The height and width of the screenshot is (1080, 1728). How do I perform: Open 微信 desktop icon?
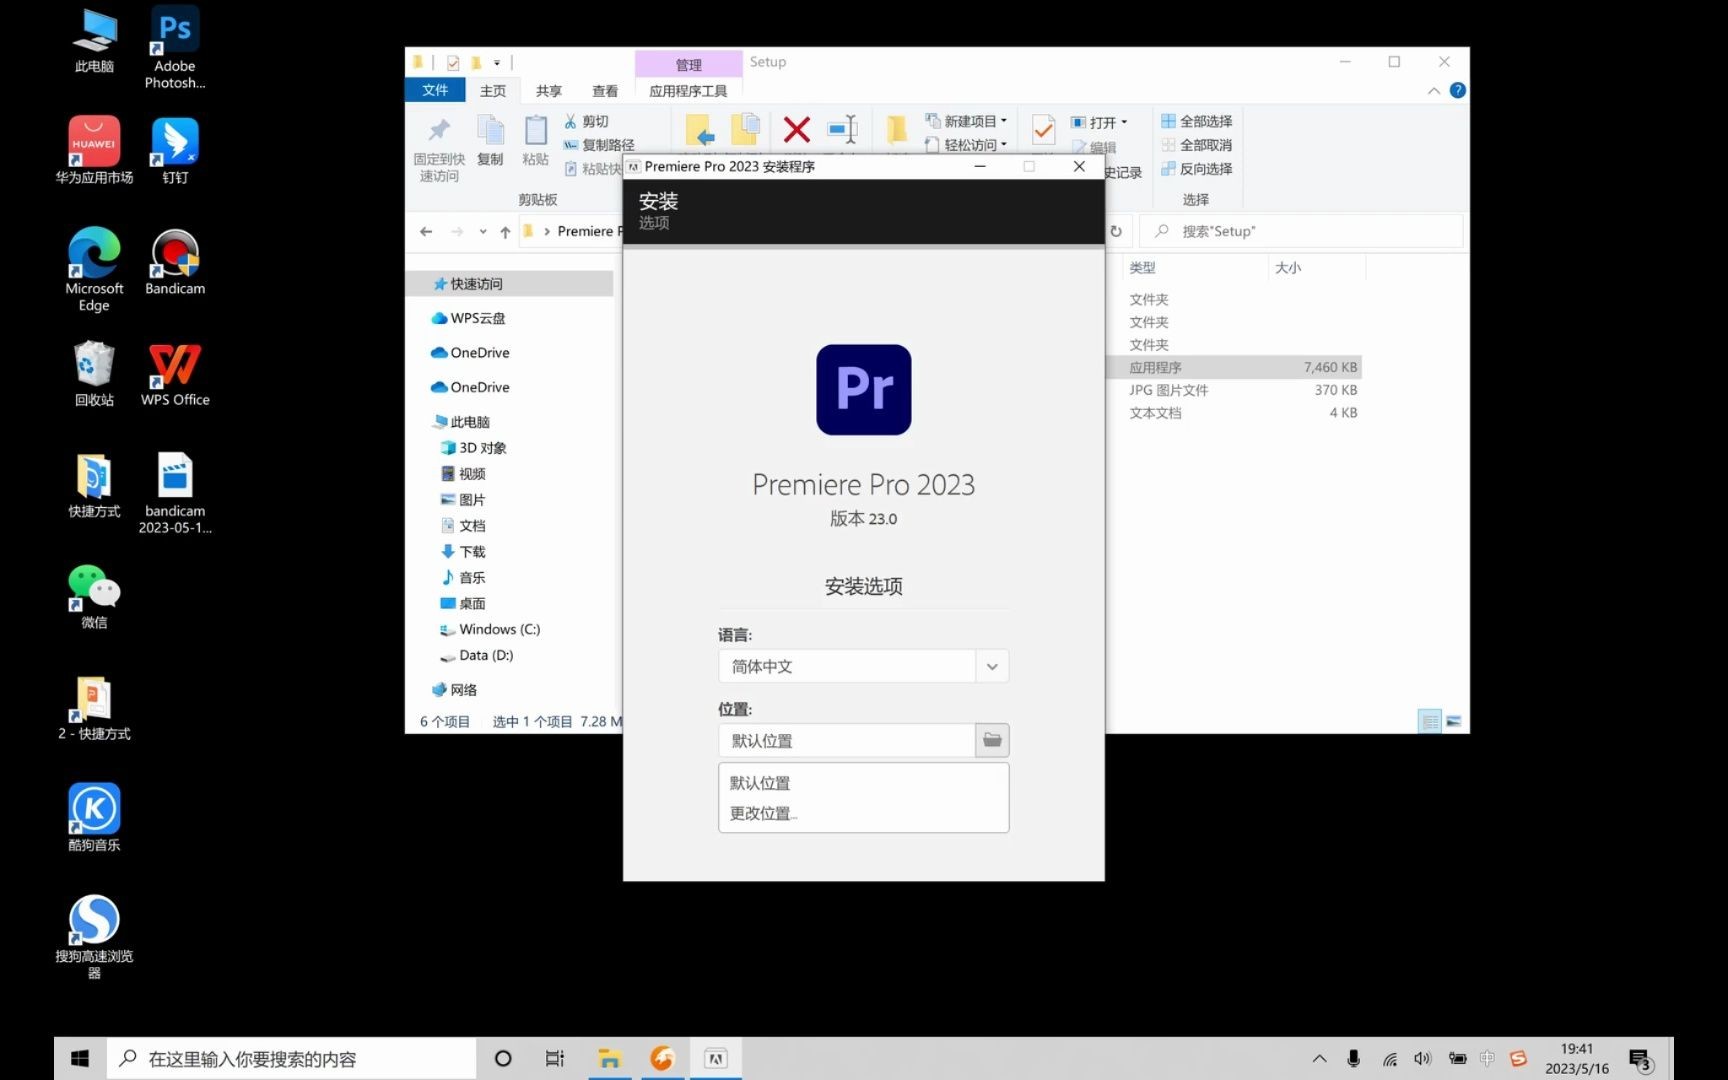pos(94,596)
